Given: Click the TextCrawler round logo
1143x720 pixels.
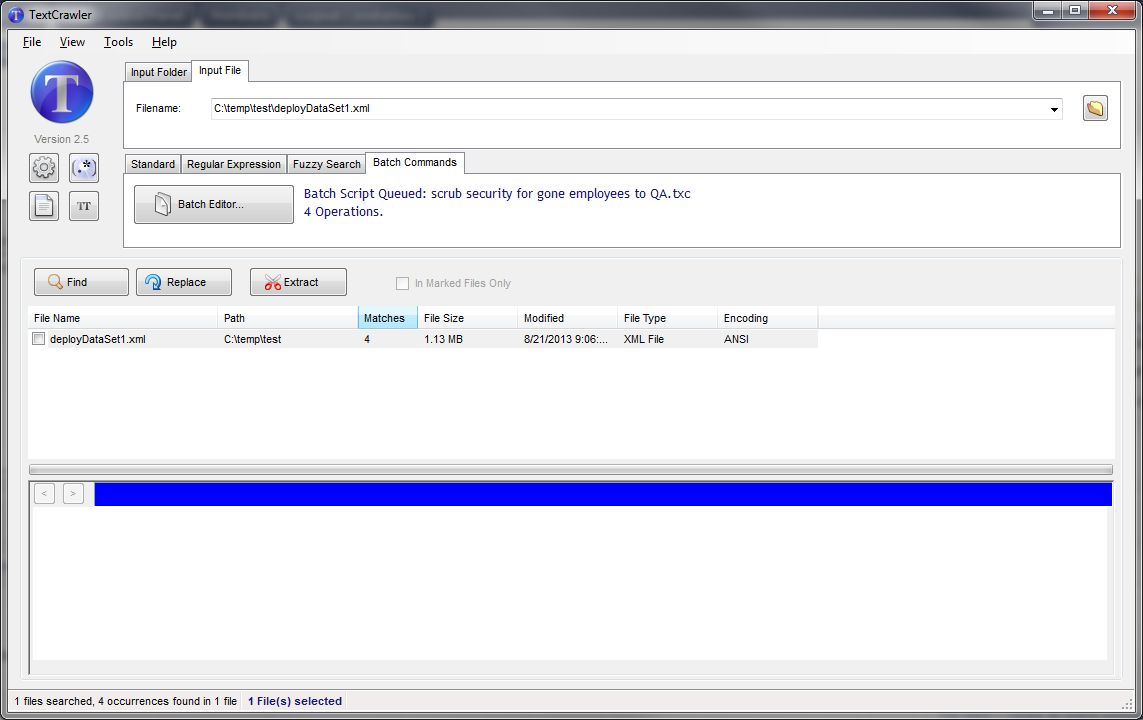Looking at the screenshot, I should click(62, 93).
